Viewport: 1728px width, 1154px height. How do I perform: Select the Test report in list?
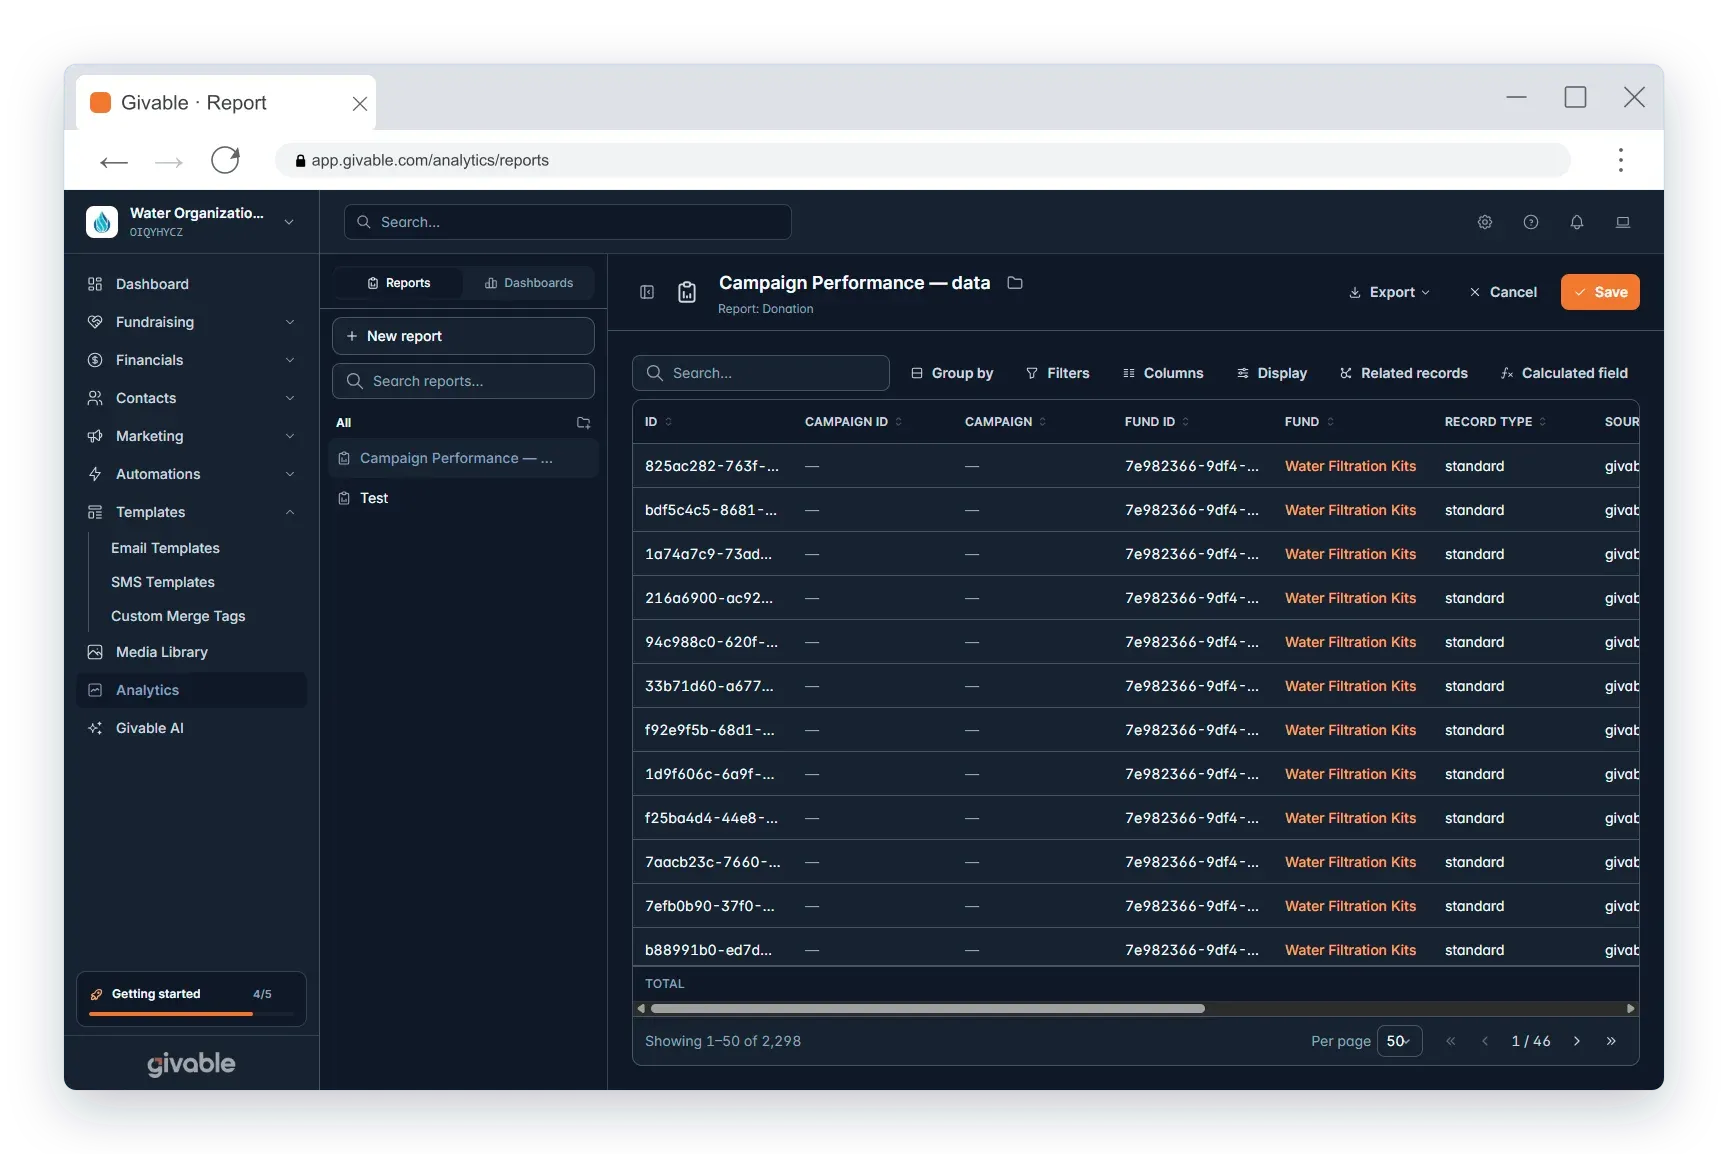pos(464,498)
